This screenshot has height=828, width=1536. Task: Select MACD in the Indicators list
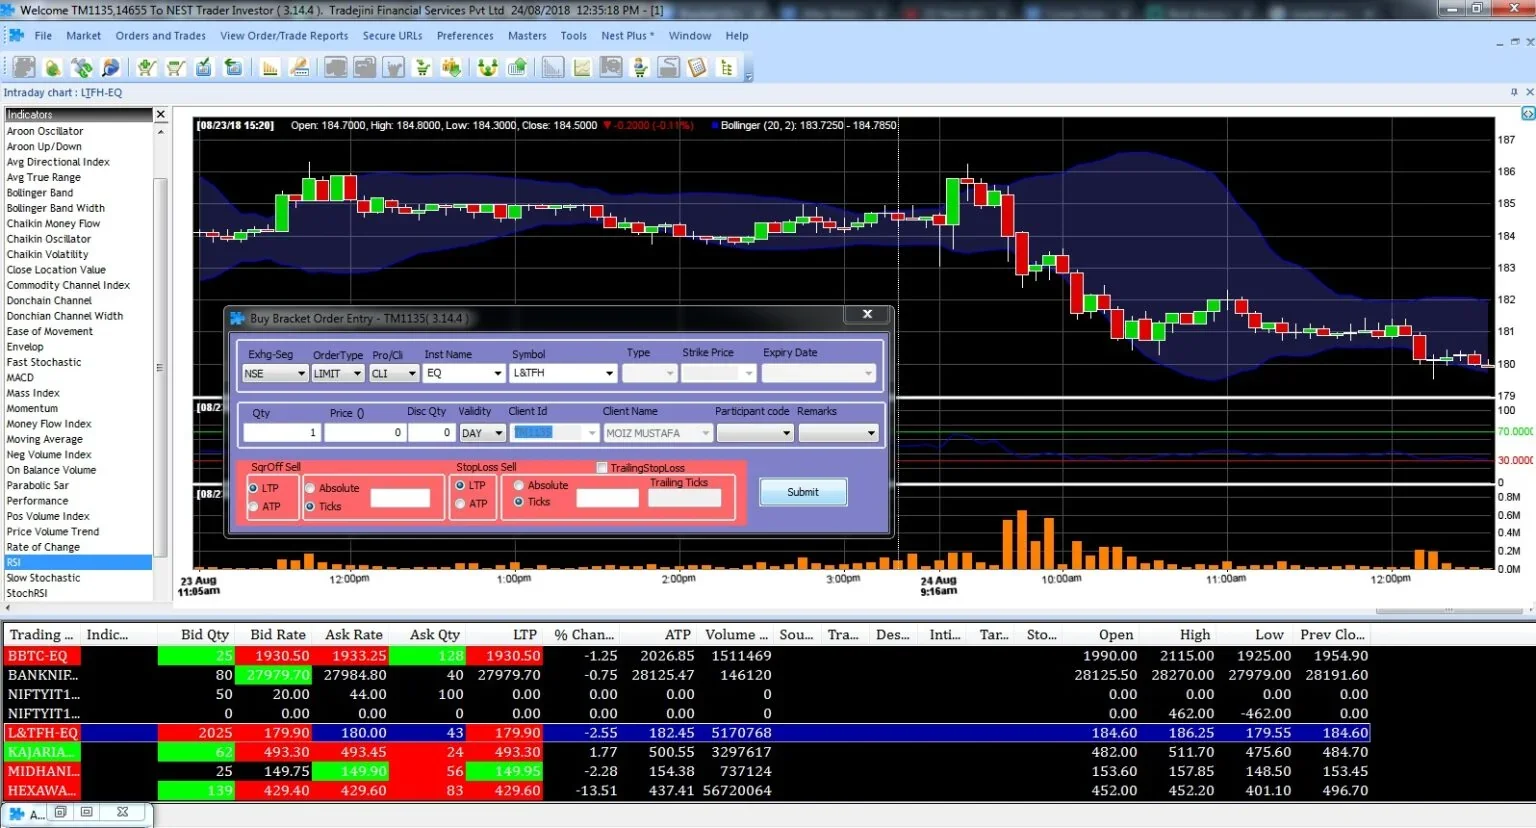click(78, 377)
